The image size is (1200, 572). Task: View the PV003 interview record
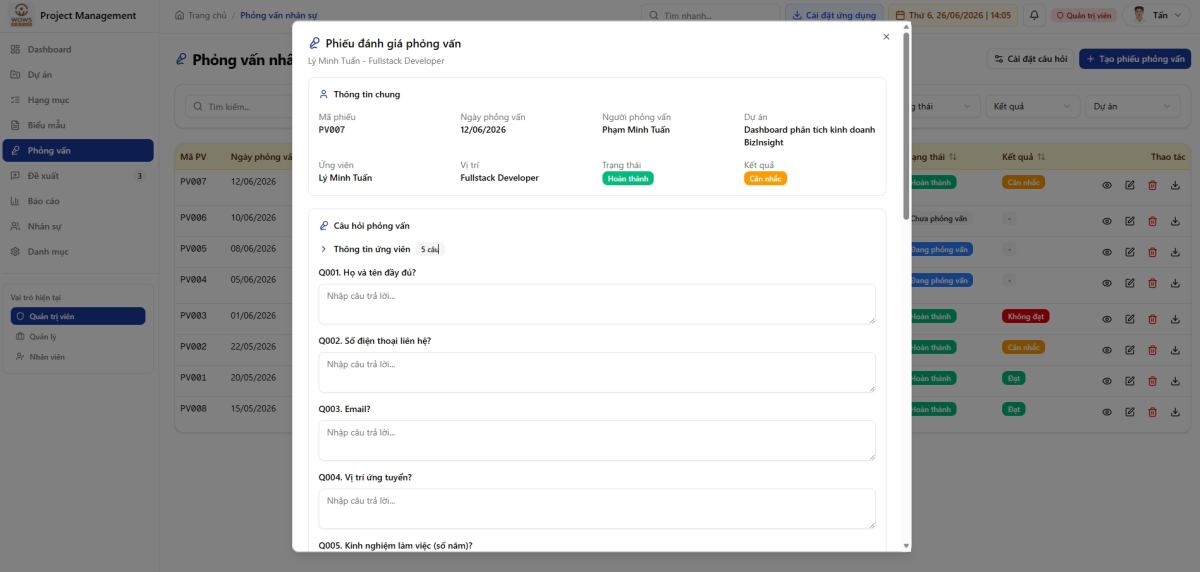click(1107, 319)
